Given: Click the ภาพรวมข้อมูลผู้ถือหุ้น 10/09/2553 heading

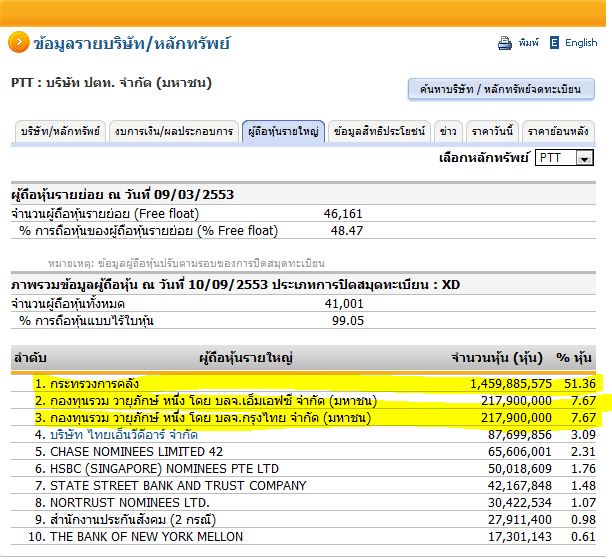Looking at the screenshot, I should coord(236,285).
